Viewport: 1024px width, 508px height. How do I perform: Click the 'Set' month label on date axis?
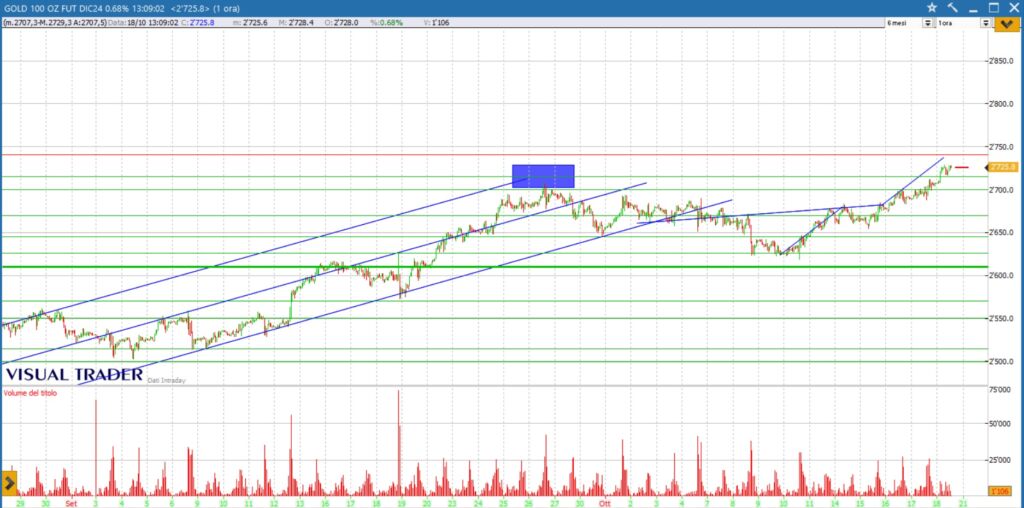point(71,503)
